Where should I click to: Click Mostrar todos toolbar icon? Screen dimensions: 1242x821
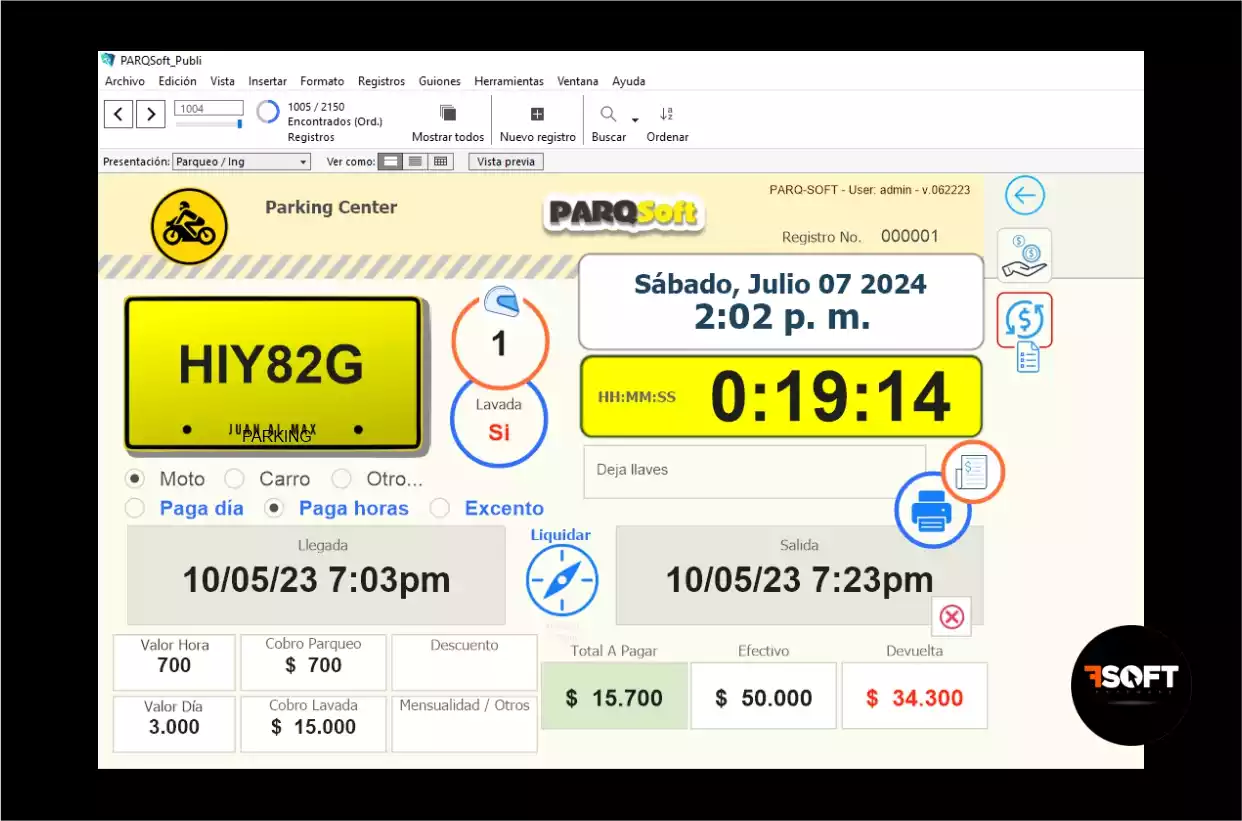[x=448, y=113]
